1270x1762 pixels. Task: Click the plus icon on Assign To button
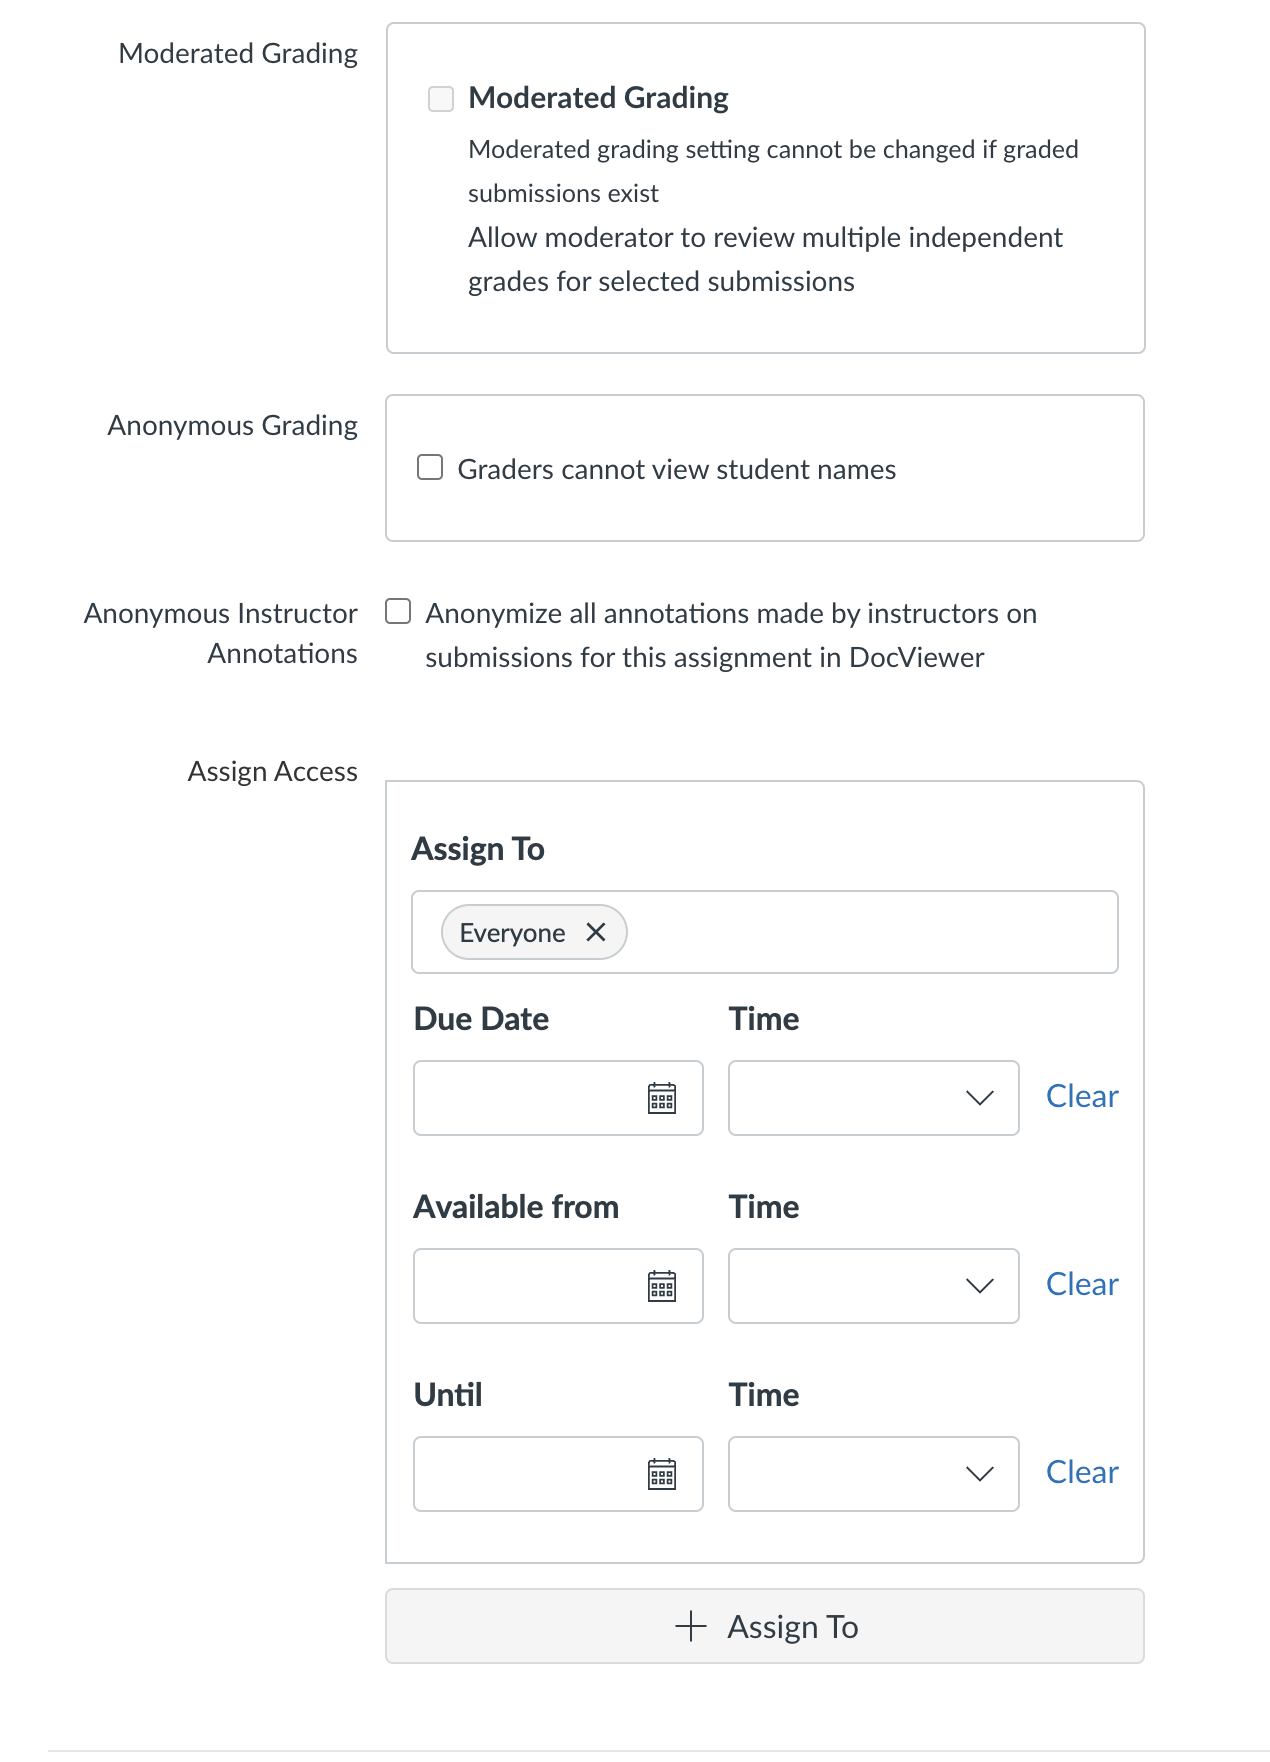(691, 1627)
